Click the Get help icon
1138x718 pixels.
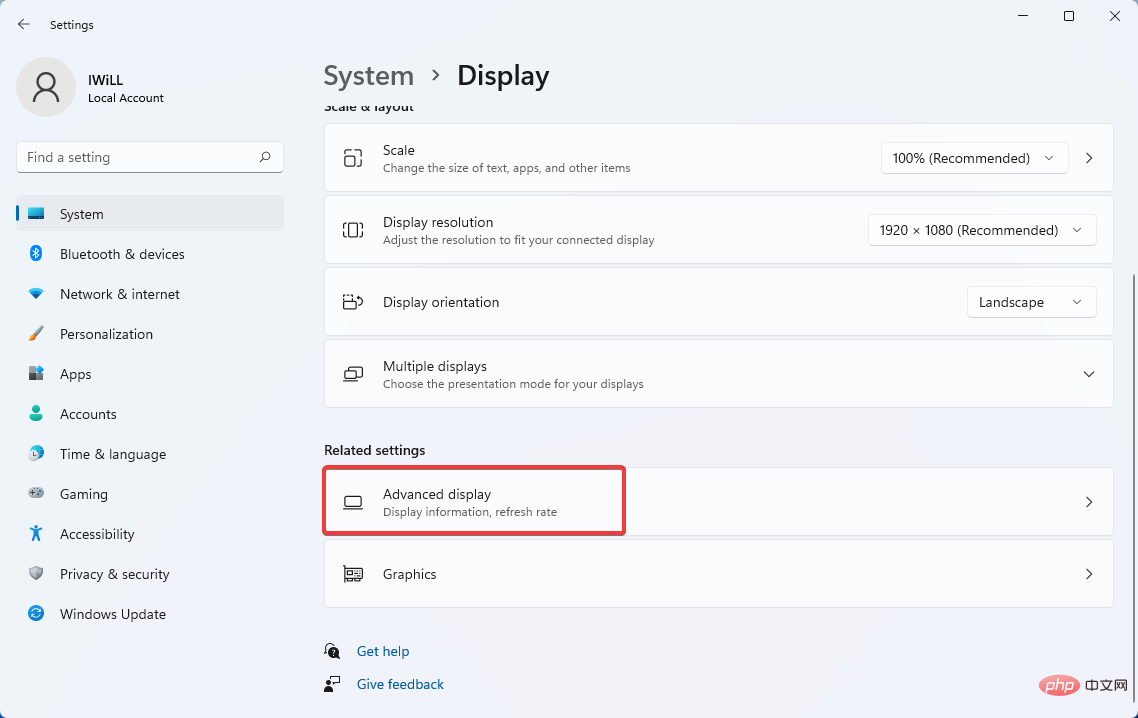tap(332, 650)
